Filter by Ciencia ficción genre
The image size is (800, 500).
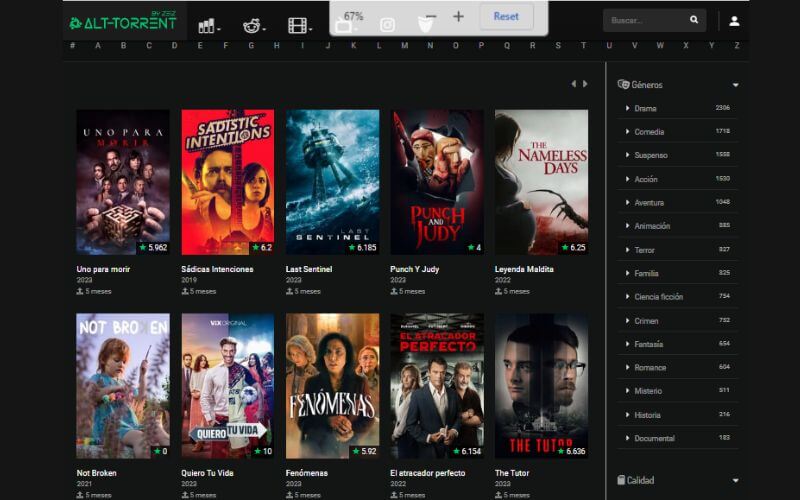click(x=658, y=297)
